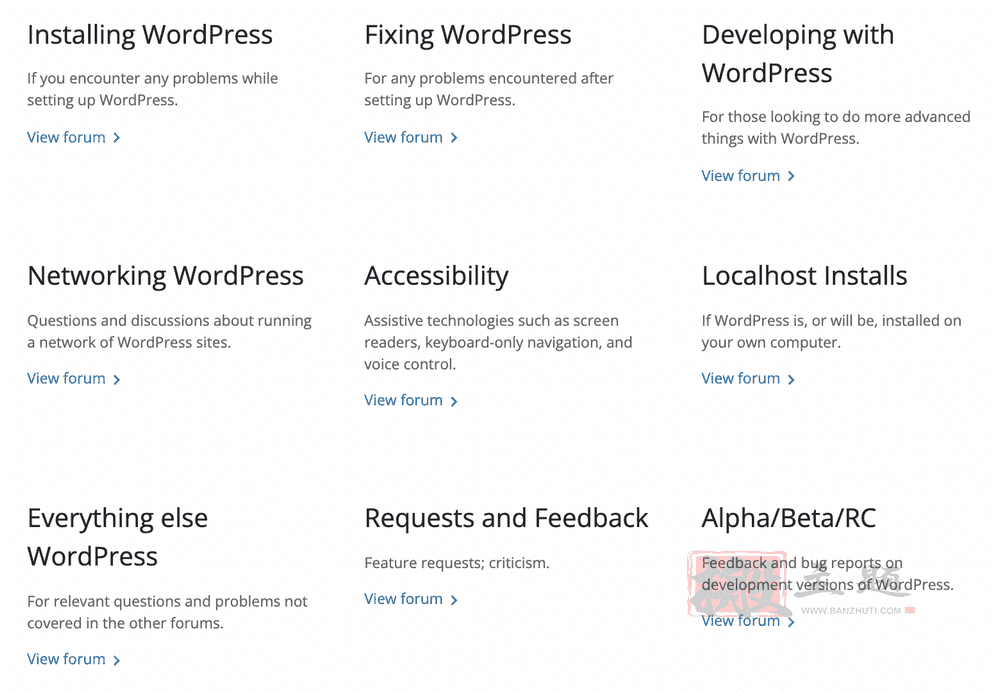Image resolution: width=1000 pixels, height=693 pixels.
Task: Click text 'If you encounter any problems while'
Action: (152, 78)
